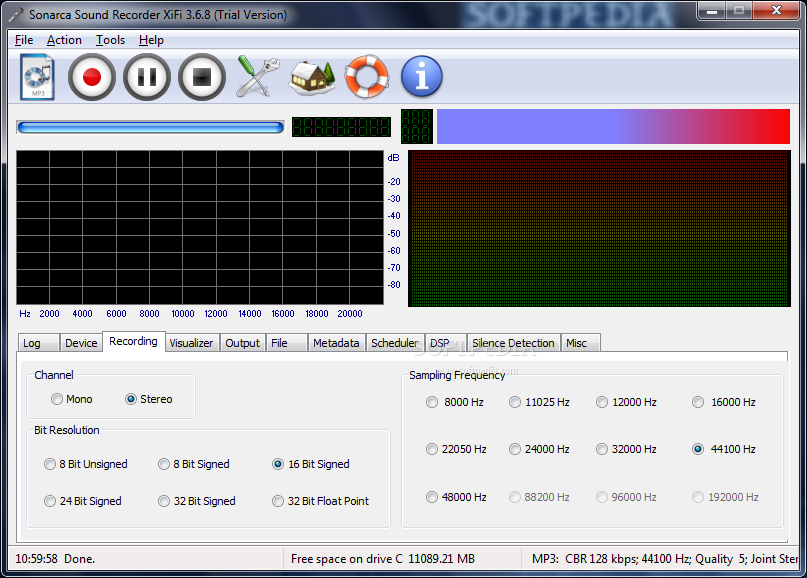Open the Help menu
The width and height of the screenshot is (807, 578).
coord(151,40)
